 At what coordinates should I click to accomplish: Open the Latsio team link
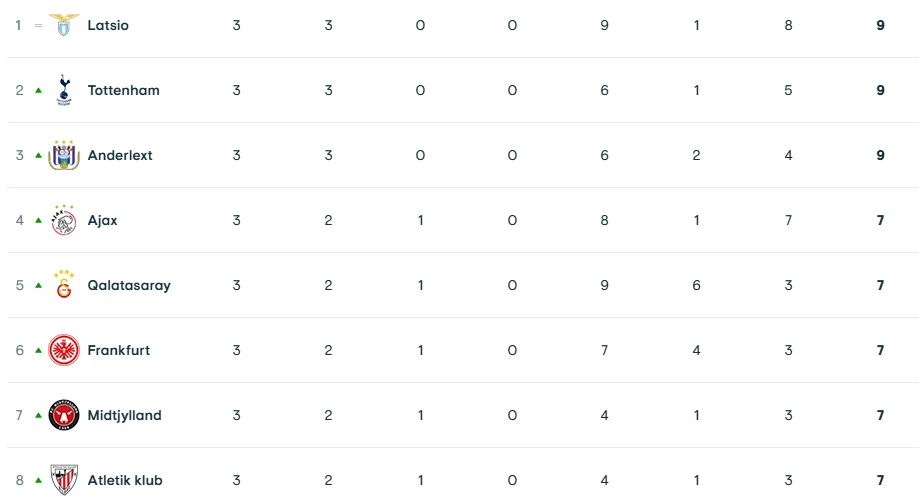coord(108,25)
